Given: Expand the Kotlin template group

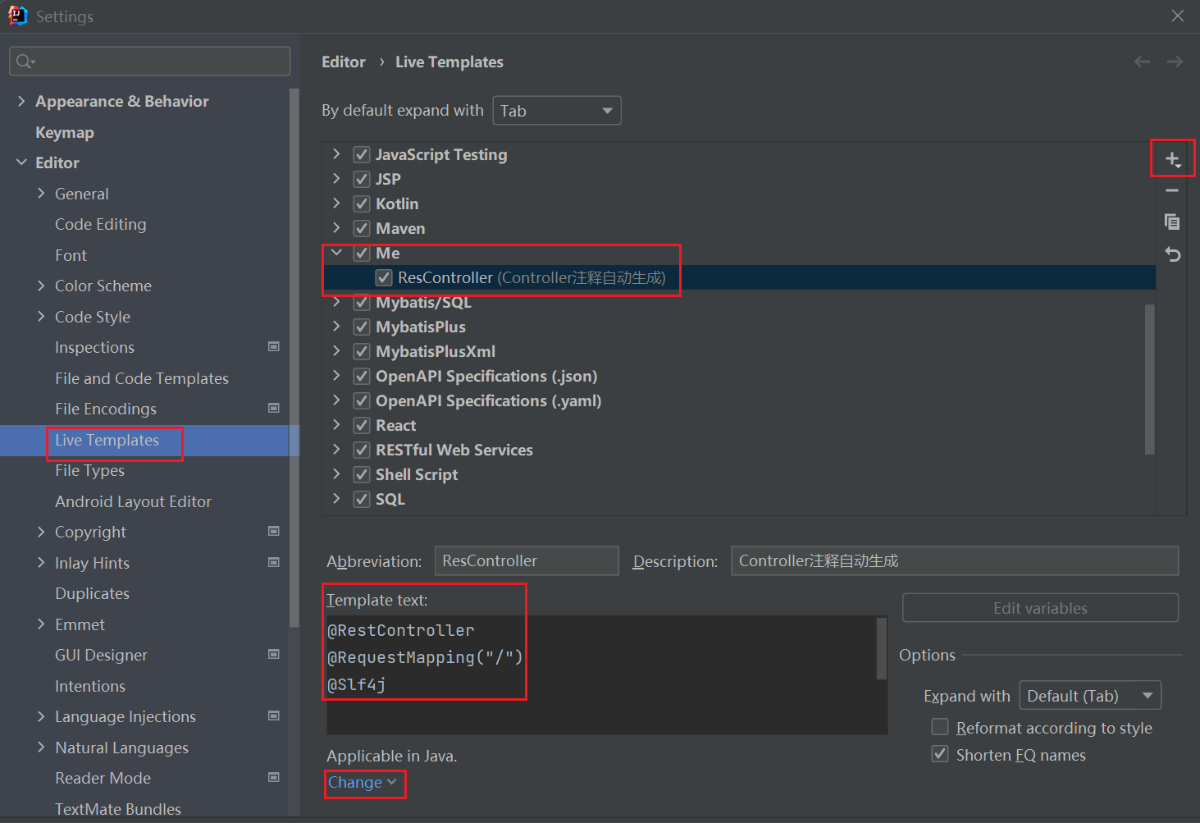Looking at the screenshot, I should pyautogui.click(x=337, y=204).
